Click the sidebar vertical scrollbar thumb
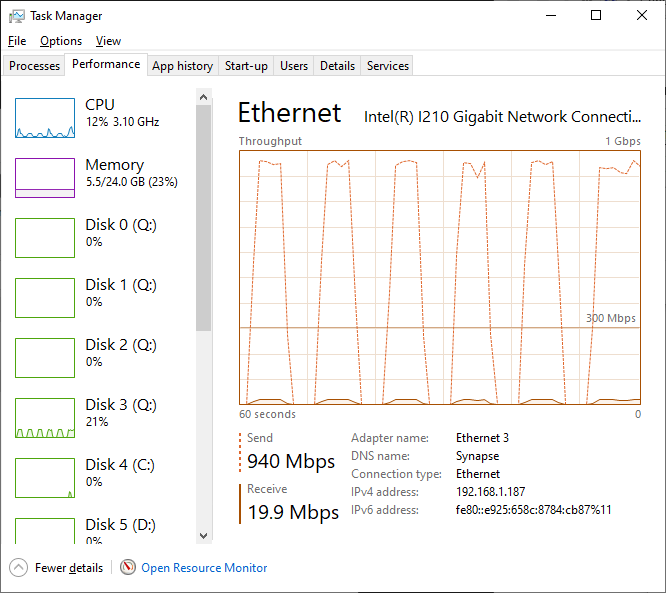Image resolution: width=666 pixels, height=593 pixels. (x=203, y=217)
